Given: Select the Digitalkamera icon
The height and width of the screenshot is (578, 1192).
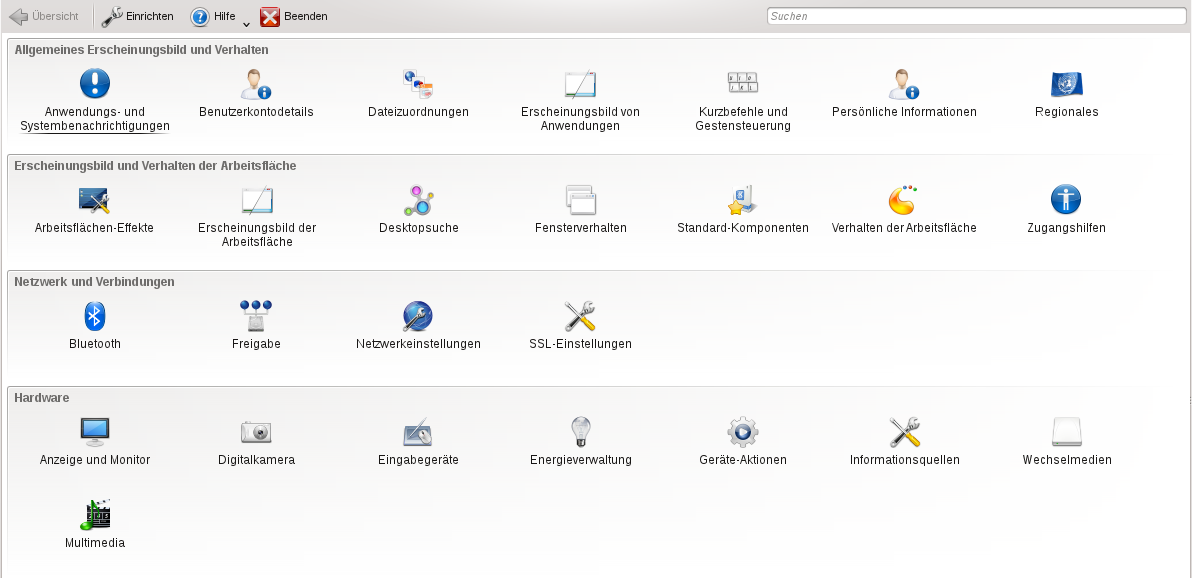Looking at the screenshot, I should tap(256, 433).
